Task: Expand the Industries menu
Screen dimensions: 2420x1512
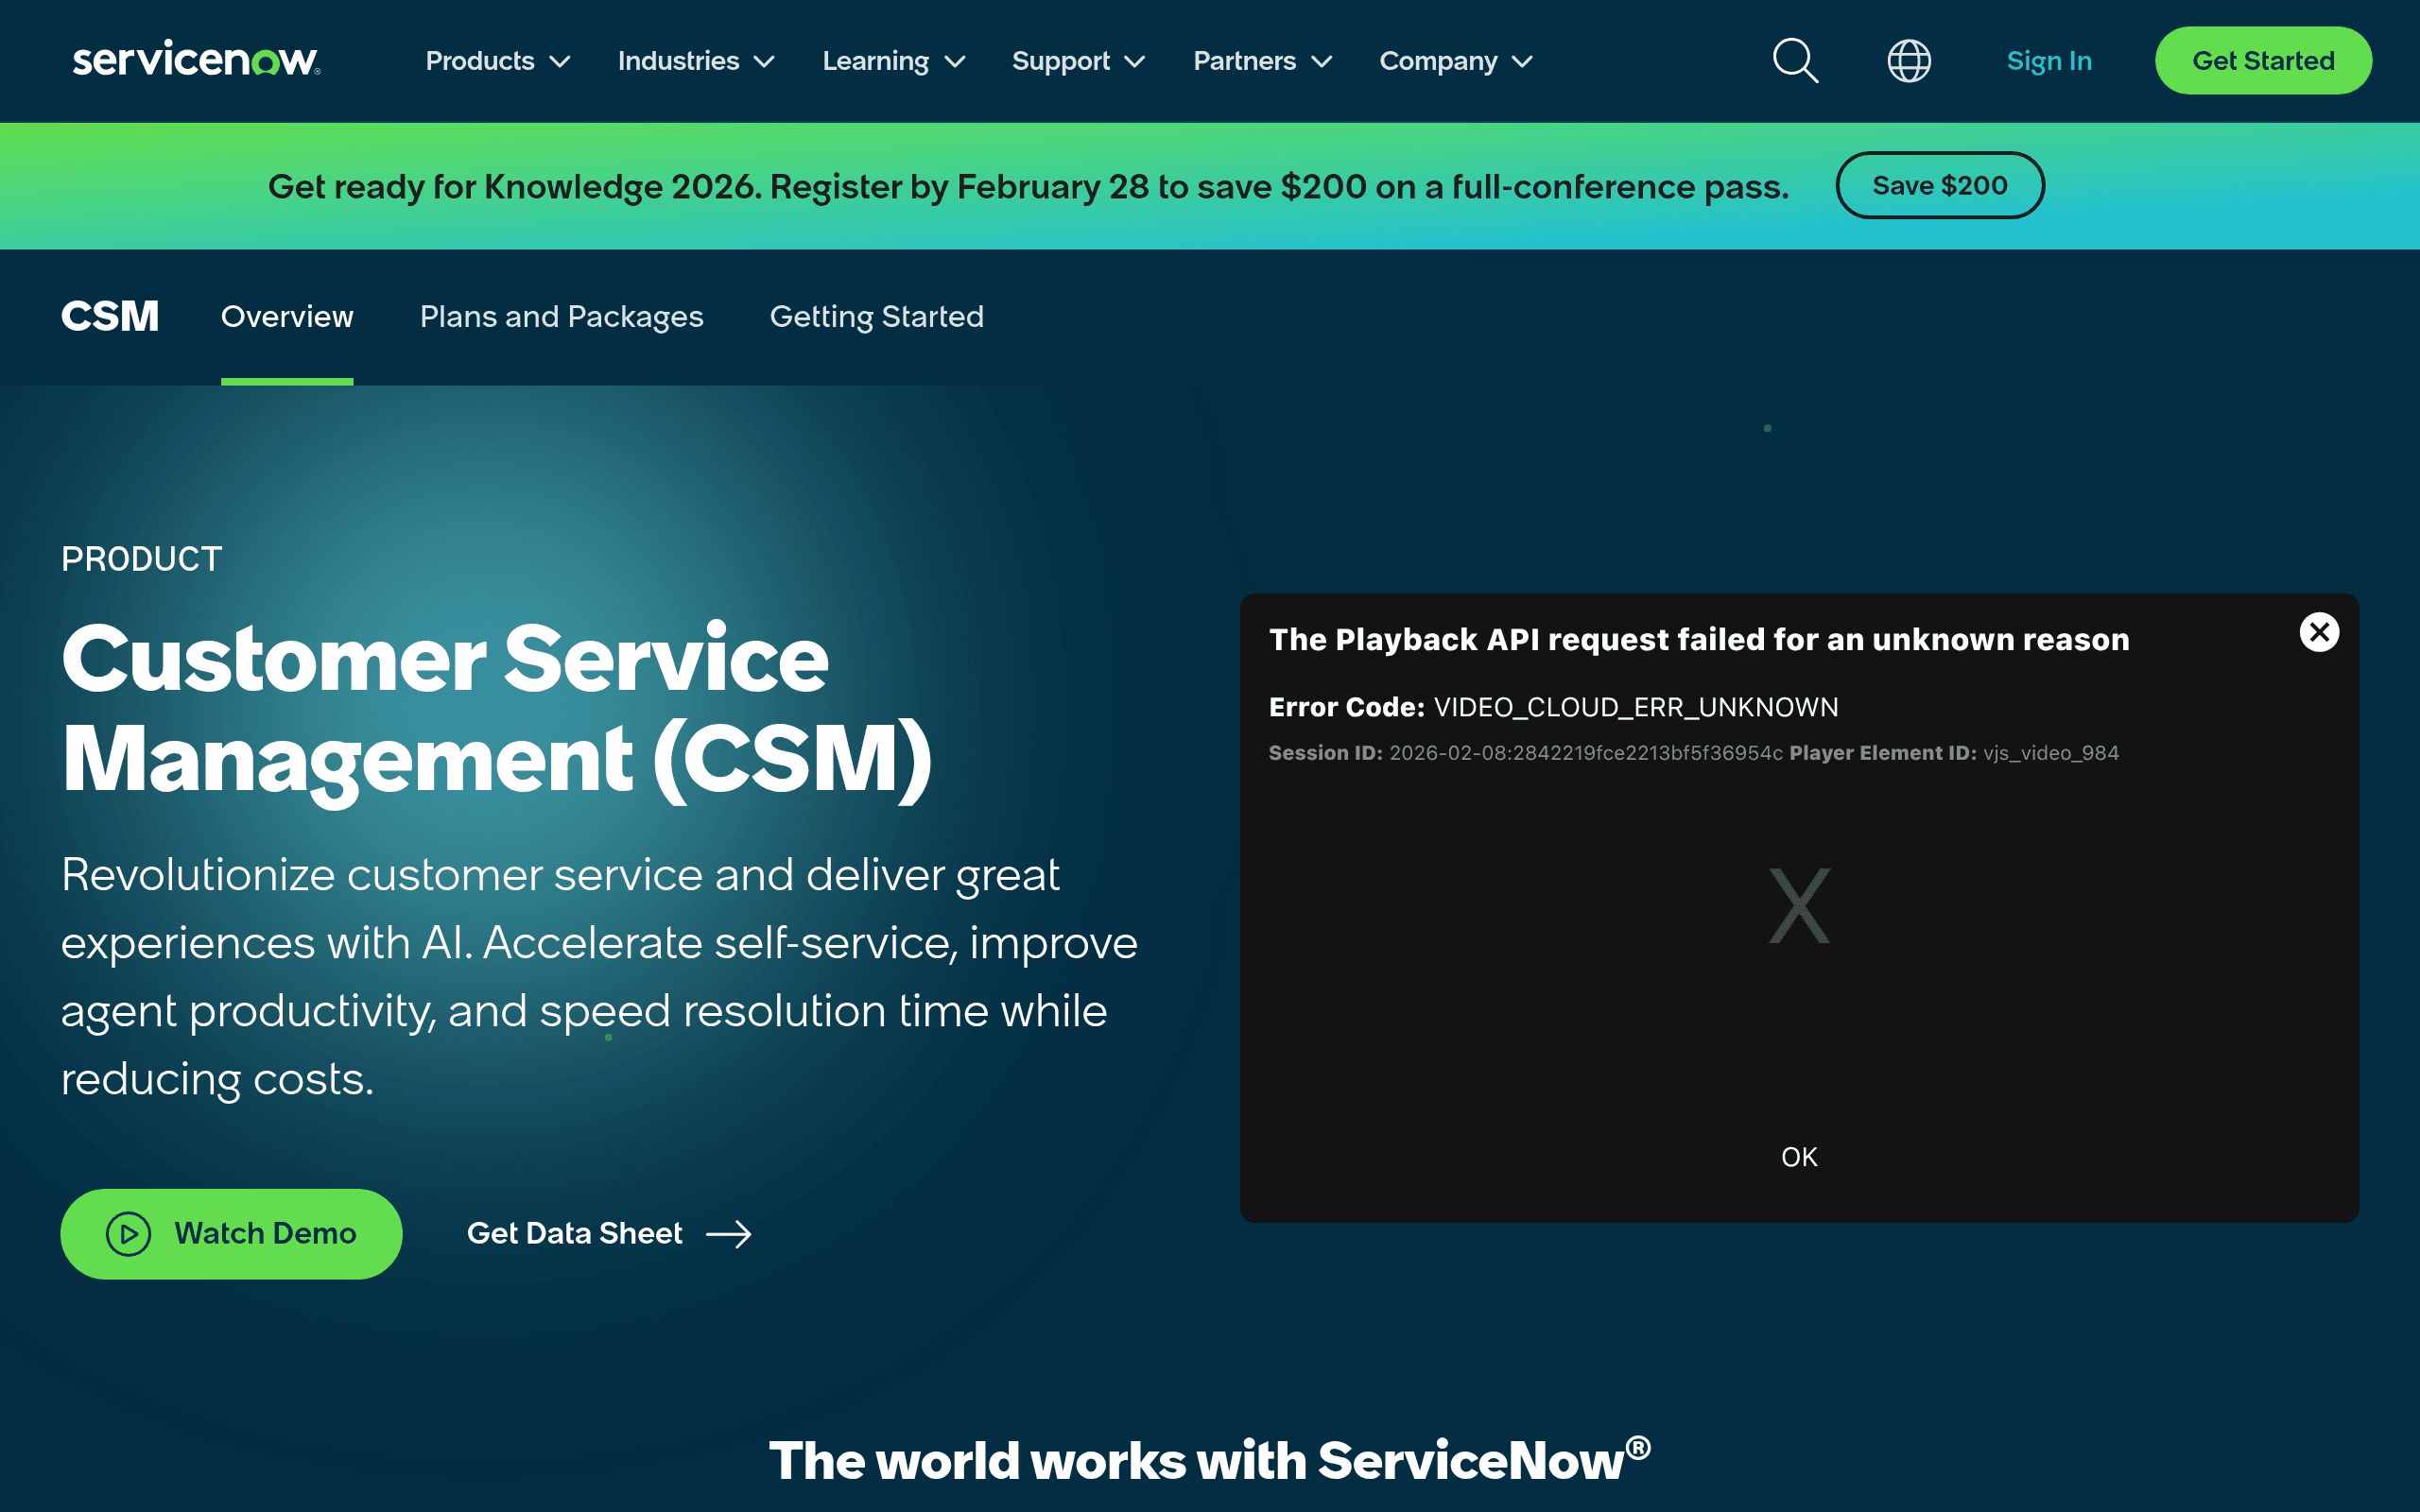Action: (x=696, y=61)
